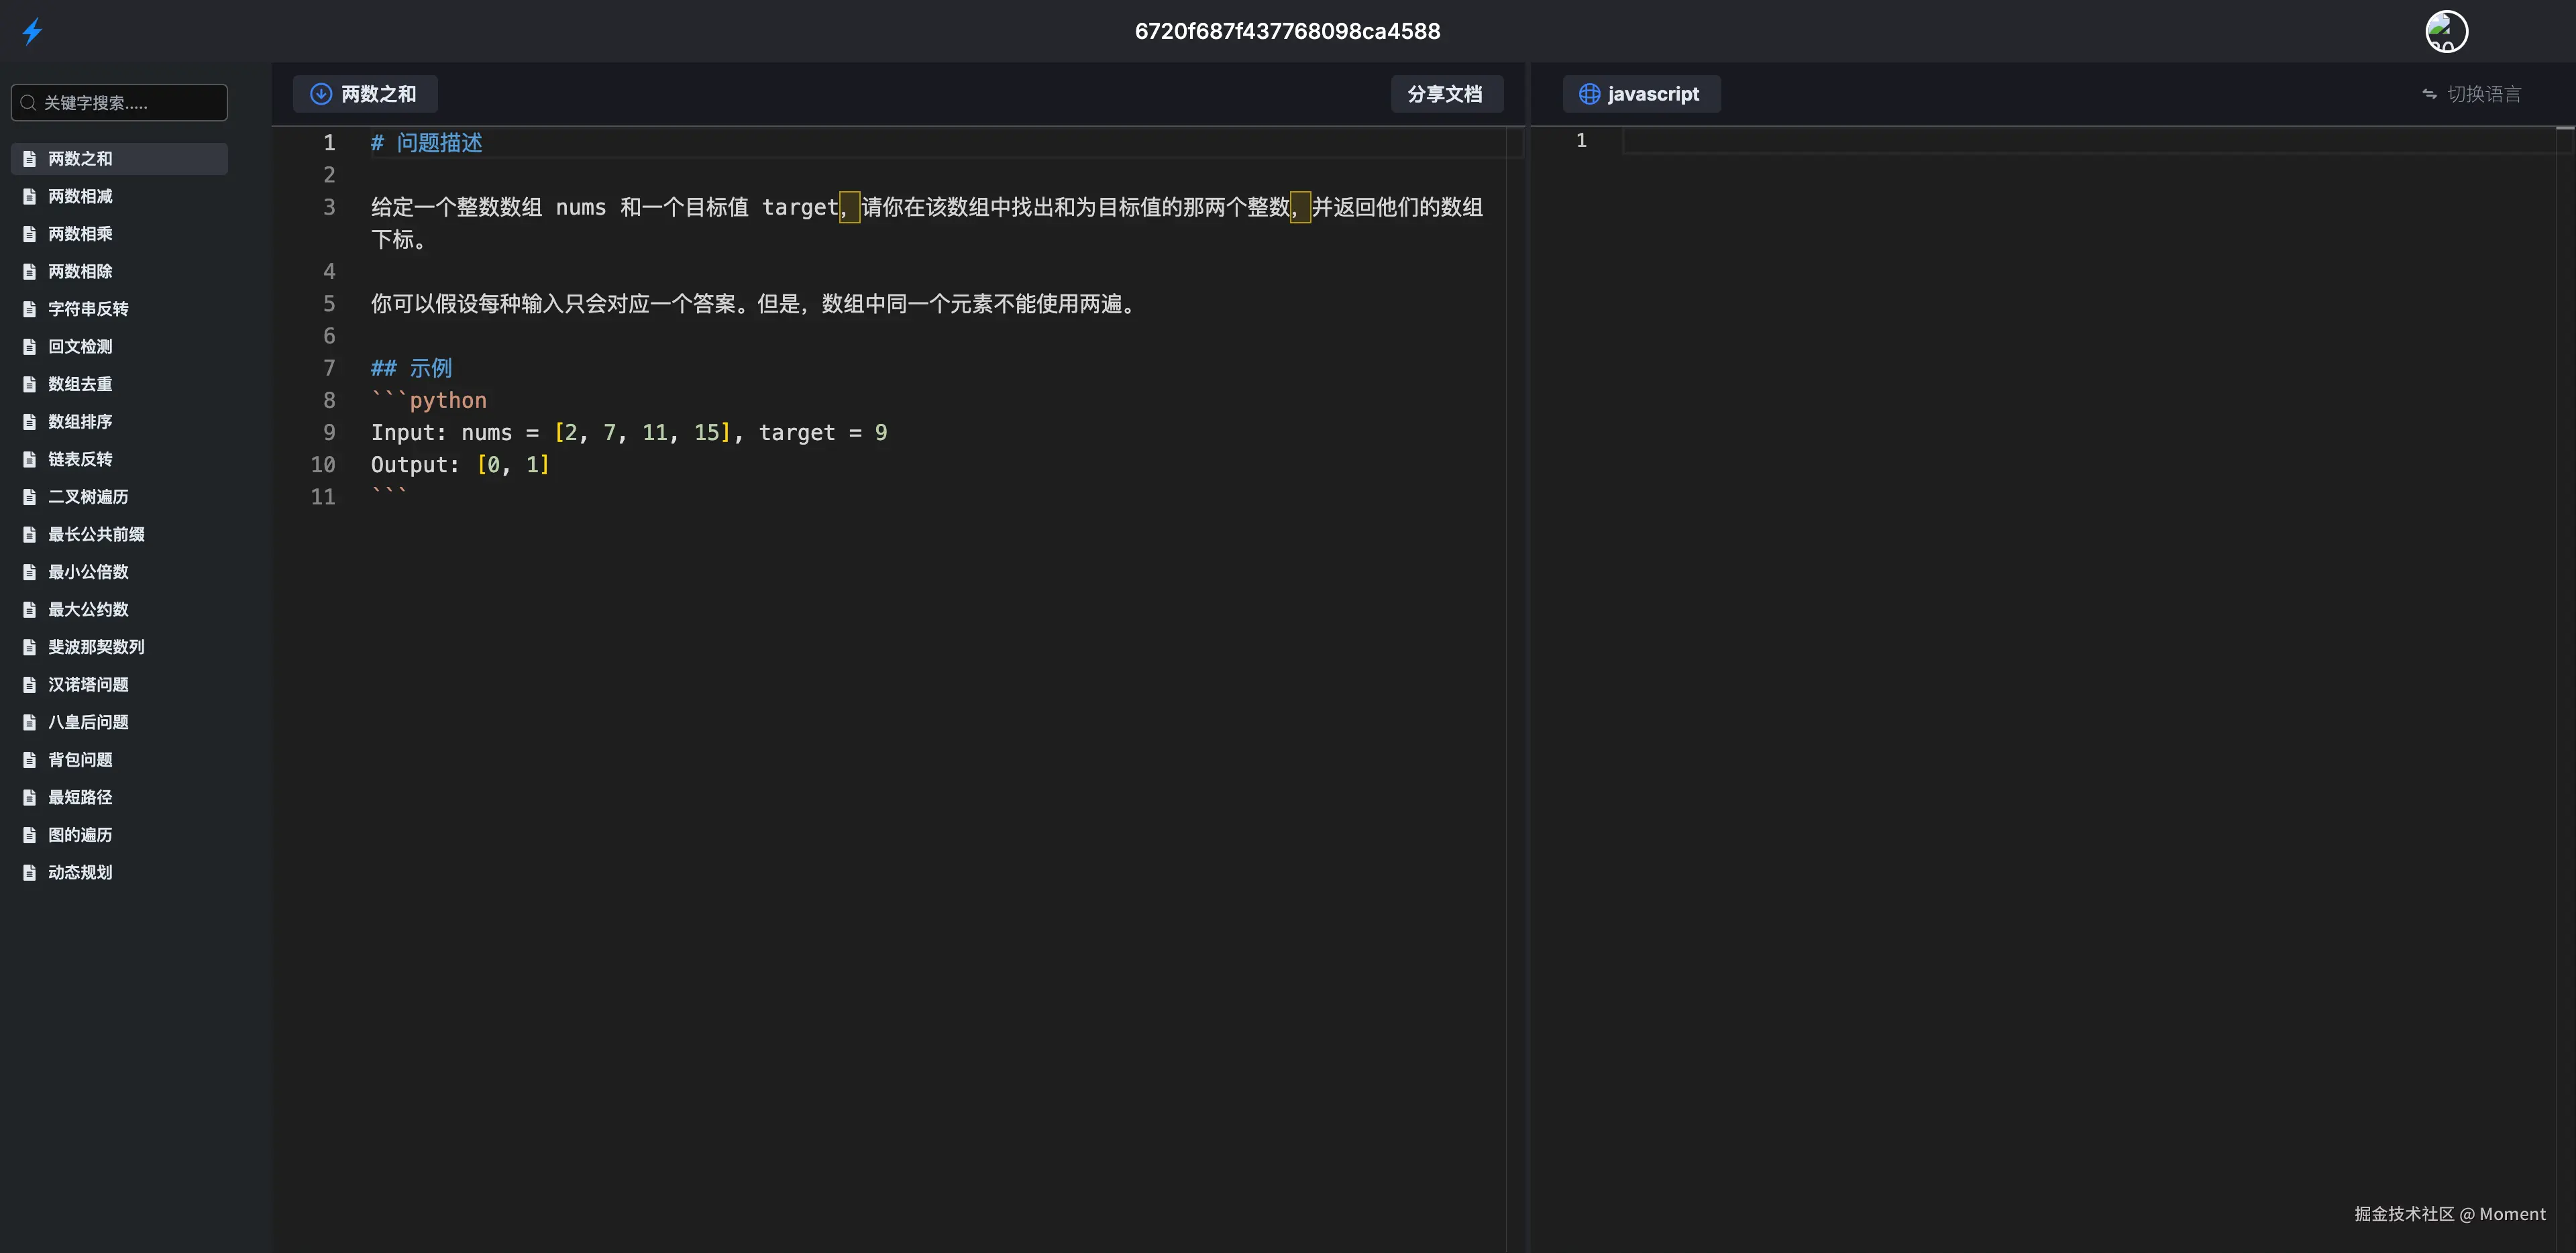Click the document icon for 八皇后问题
The width and height of the screenshot is (2576, 1253).
click(30, 722)
